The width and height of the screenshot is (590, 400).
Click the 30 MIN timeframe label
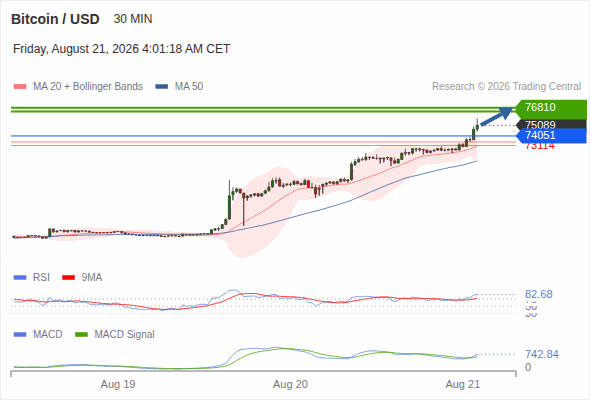(133, 19)
